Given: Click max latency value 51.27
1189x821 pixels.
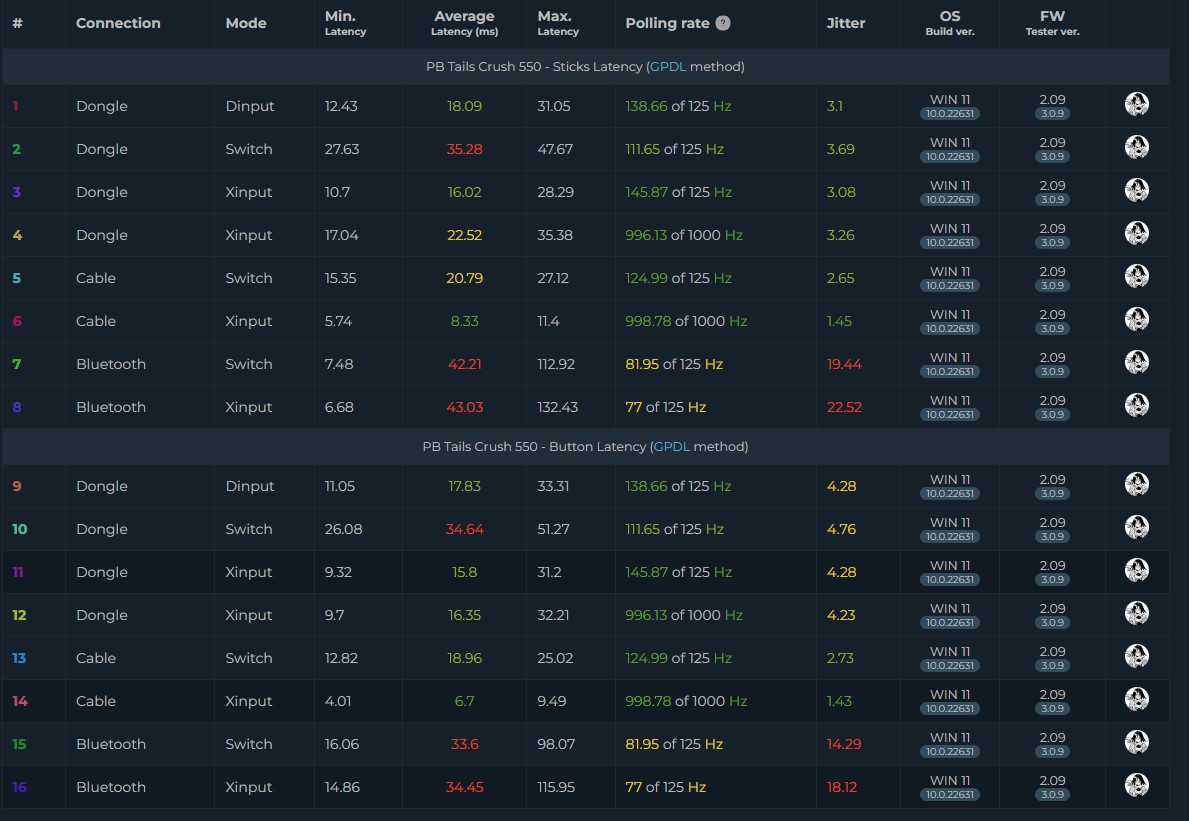Looking at the screenshot, I should pyautogui.click(x=555, y=529).
